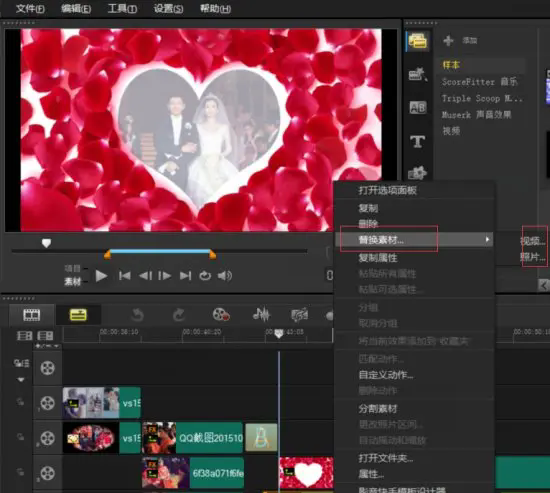Choose 分割素材 in the context menu
Image resolution: width=550 pixels, height=493 pixels.
coord(378,409)
